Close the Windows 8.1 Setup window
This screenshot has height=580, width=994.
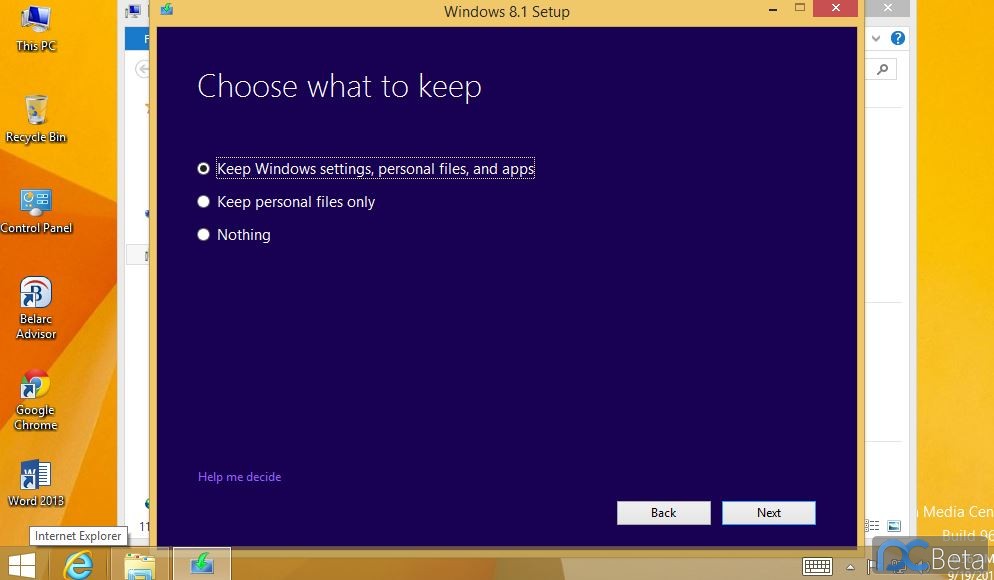point(836,8)
